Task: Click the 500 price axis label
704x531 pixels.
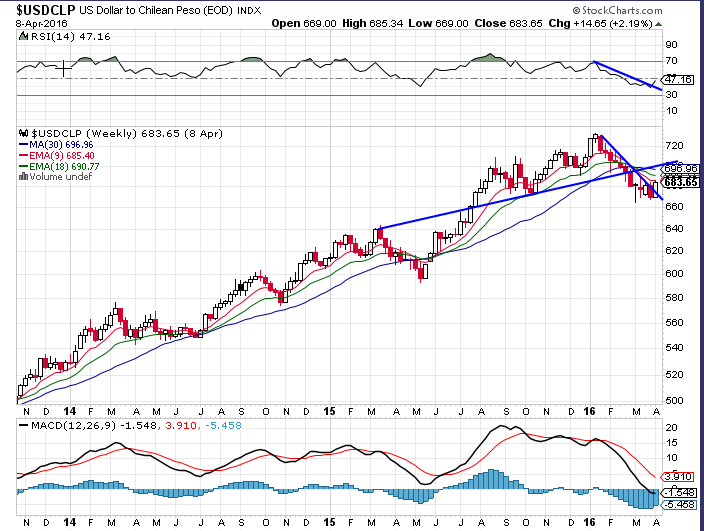Action: 674,400
